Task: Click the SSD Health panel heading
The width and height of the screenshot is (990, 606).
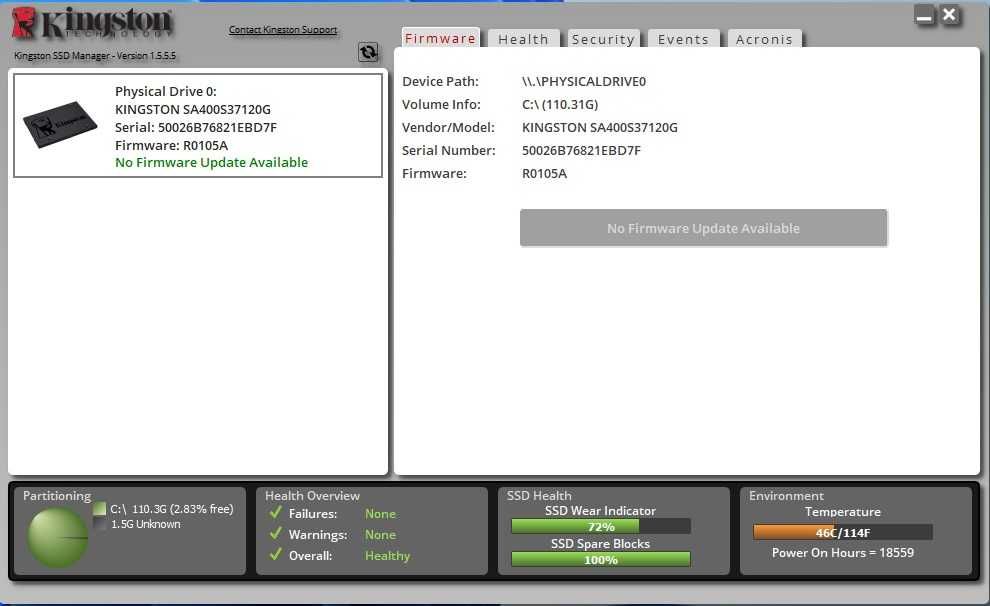Action: [539, 496]
